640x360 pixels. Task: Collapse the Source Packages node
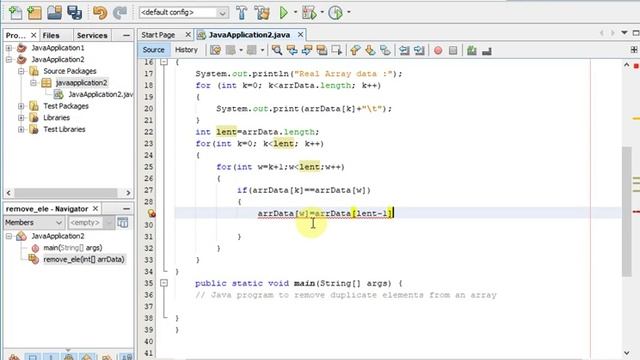pyautogui.click(x=21, y=71)
